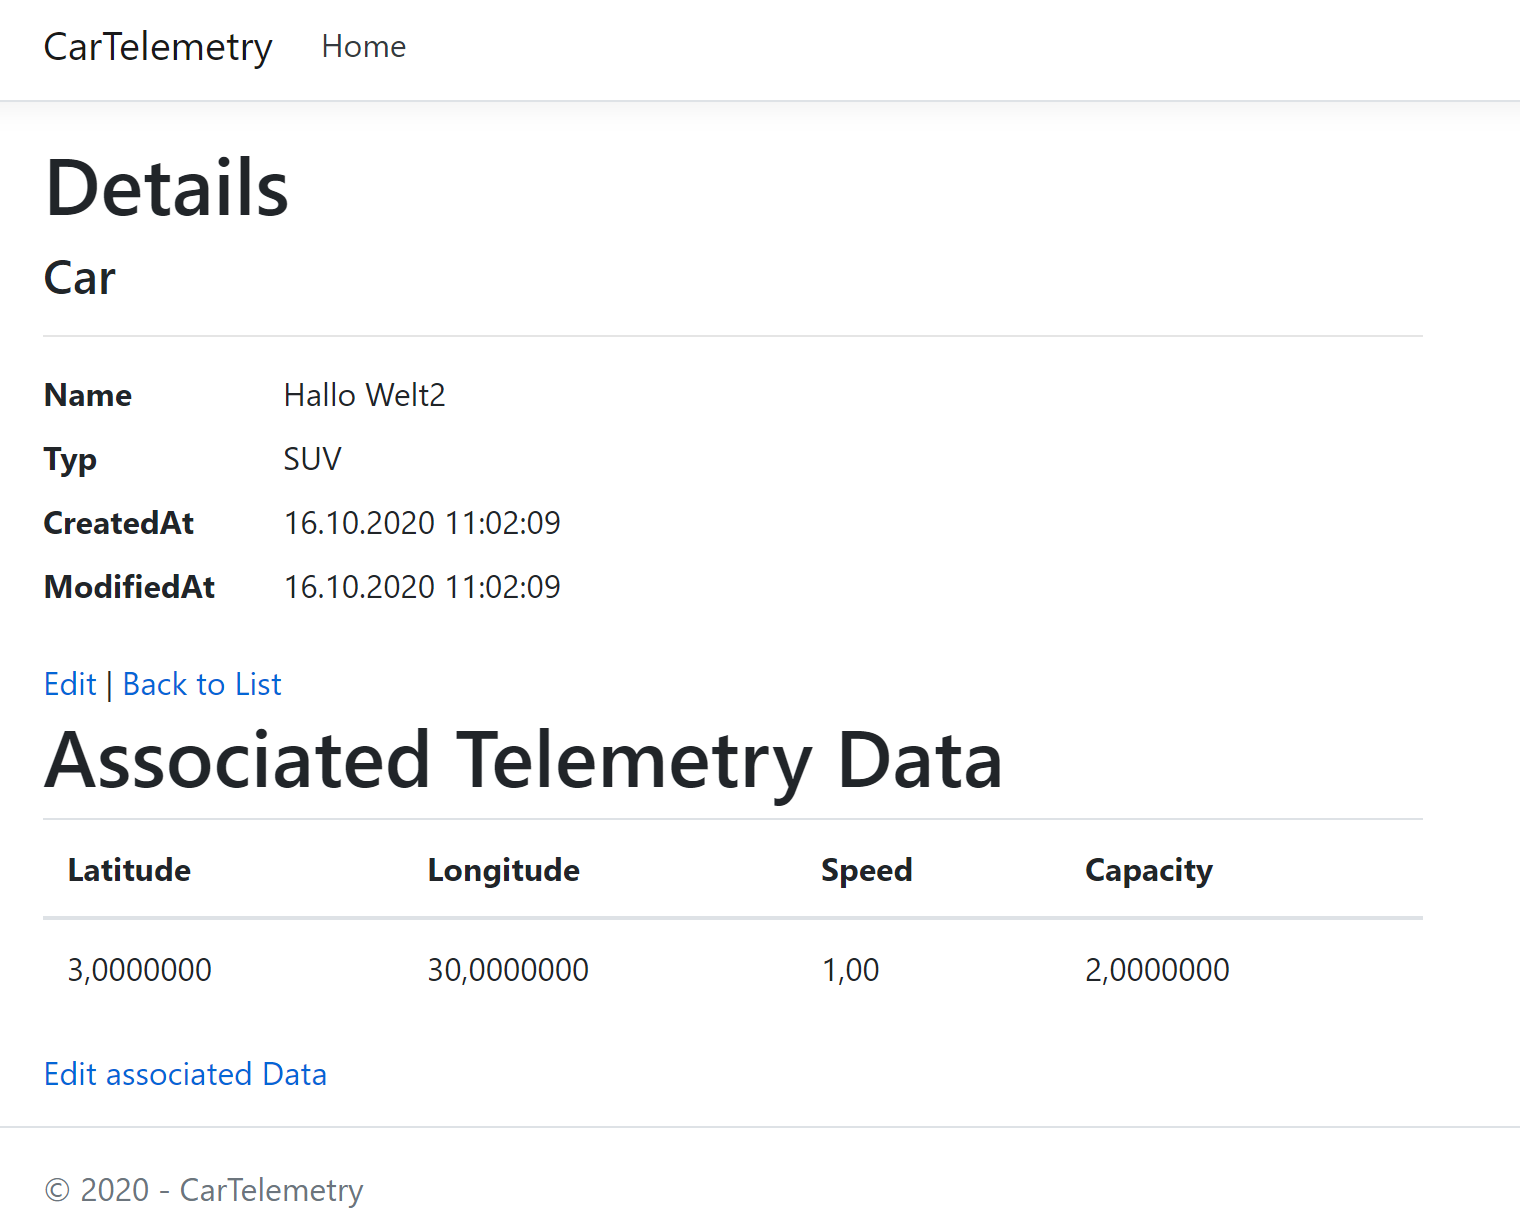Click the Longitude column header
Viewport: 1520px width, 1228px height.
pos(503,870)
